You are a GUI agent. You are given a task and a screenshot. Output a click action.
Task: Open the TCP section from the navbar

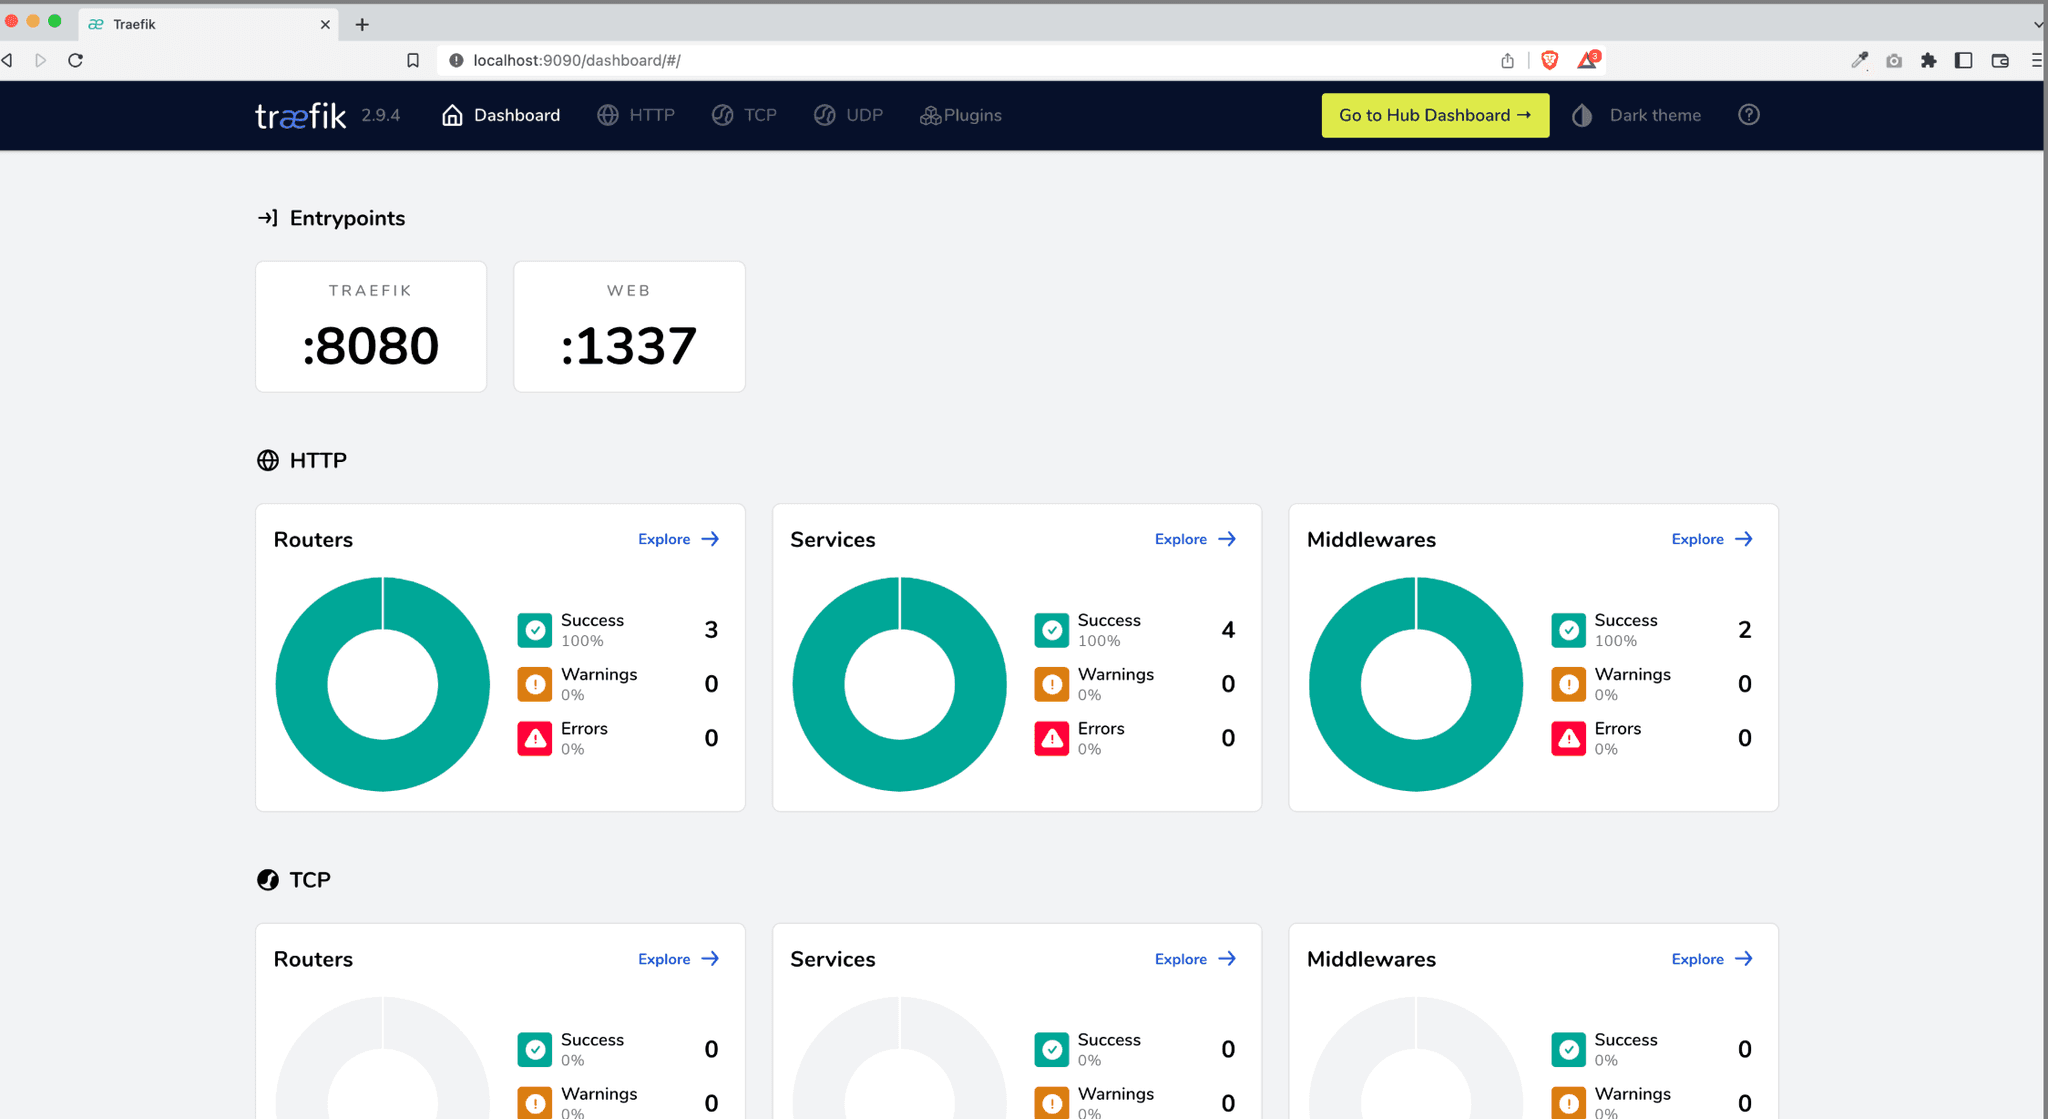[x=744, y=115]
